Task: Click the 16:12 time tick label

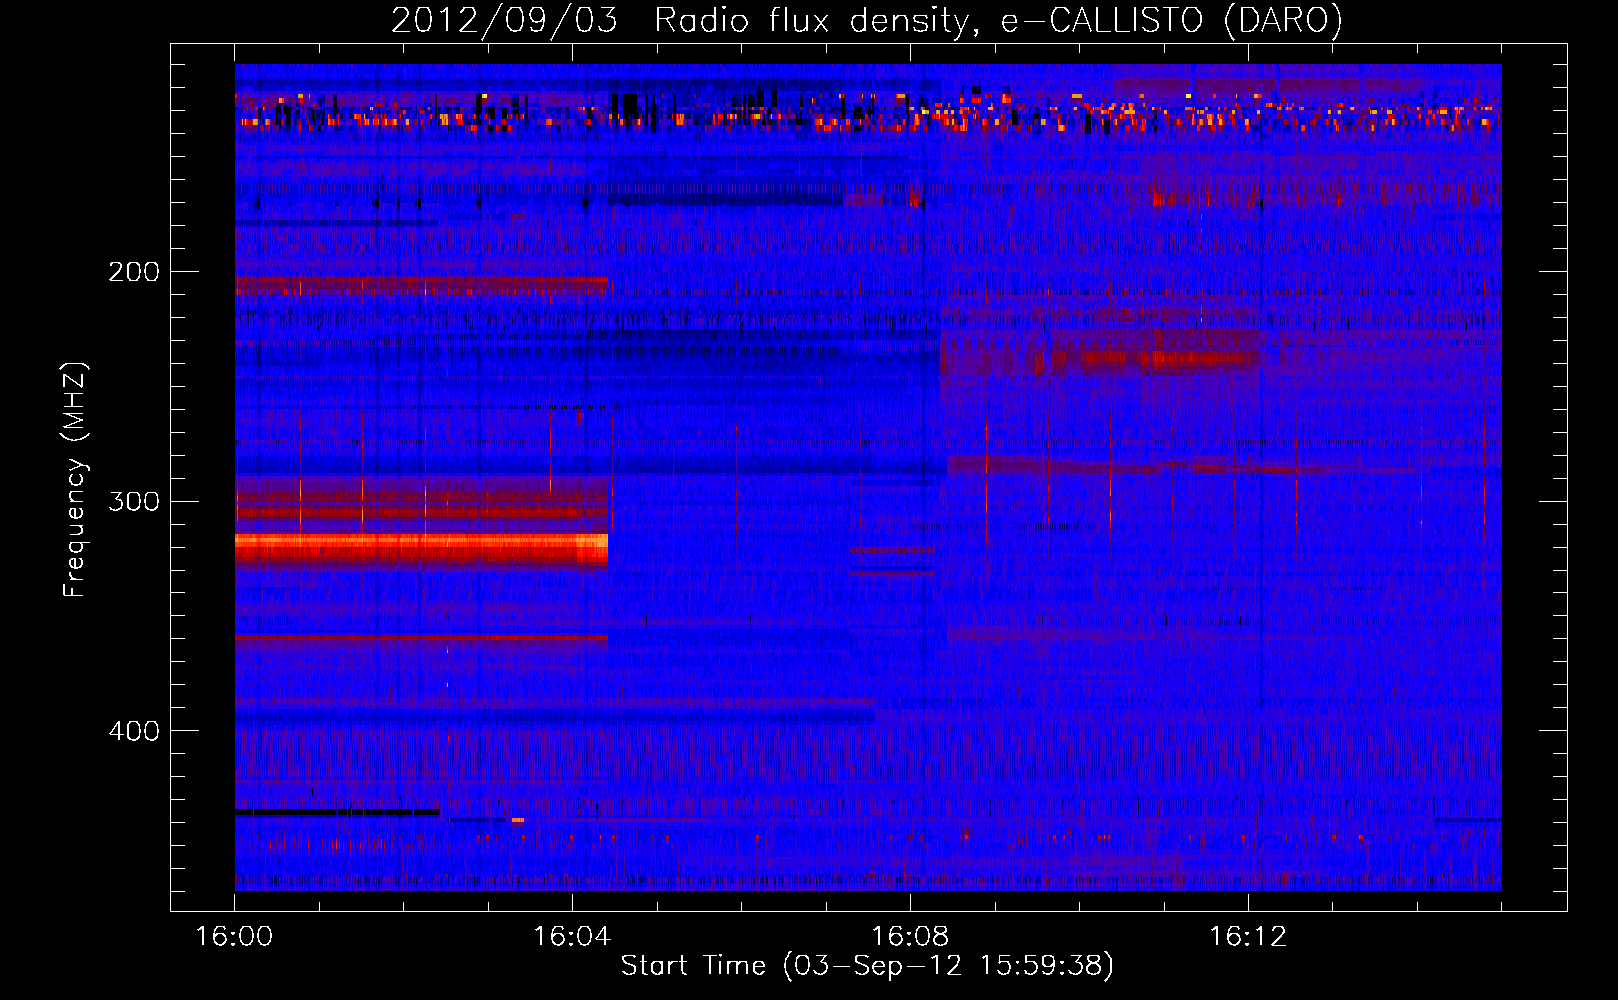Action: coord(1248,936)
